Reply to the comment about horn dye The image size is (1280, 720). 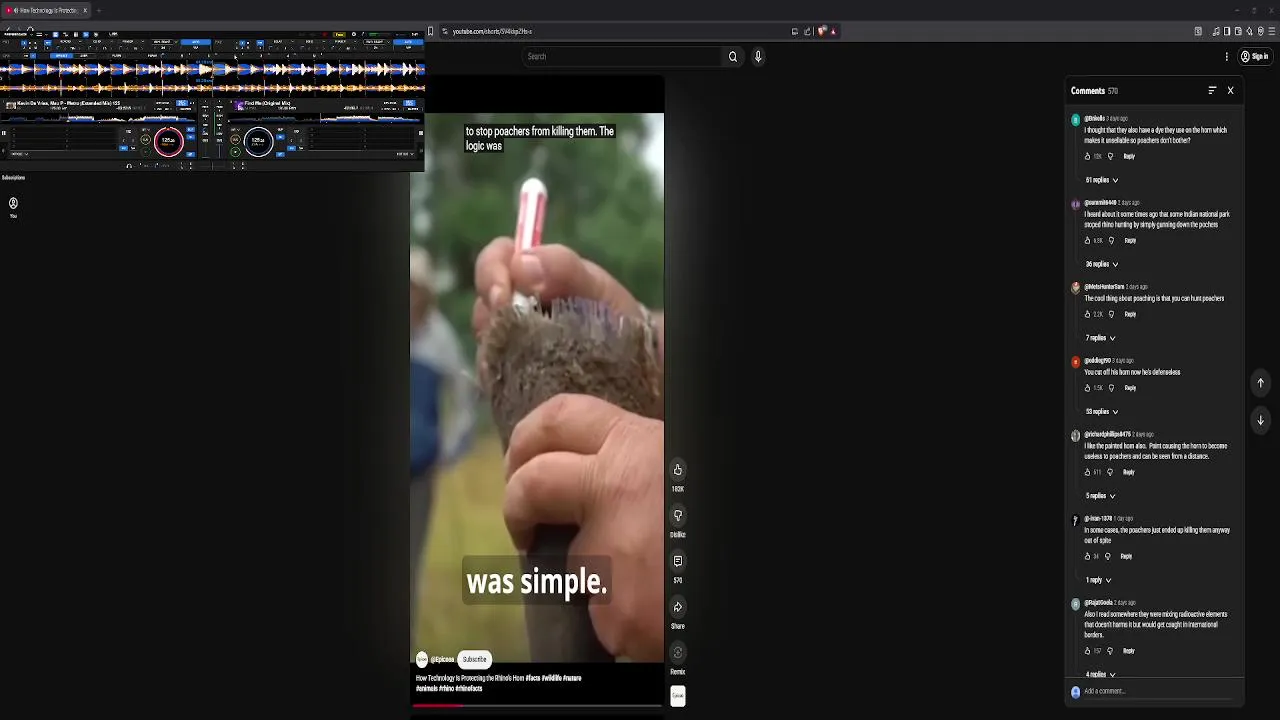coord(1129,157)
